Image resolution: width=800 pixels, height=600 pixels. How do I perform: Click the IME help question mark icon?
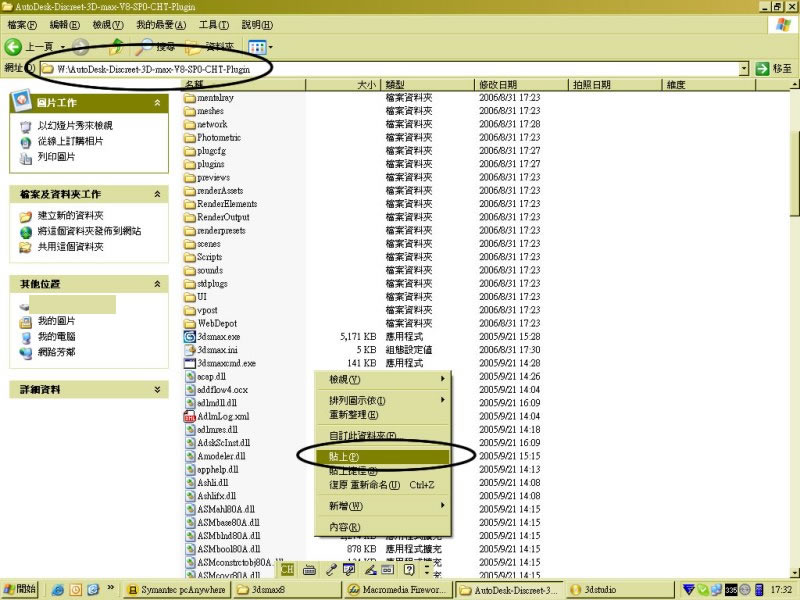[409, 569]
